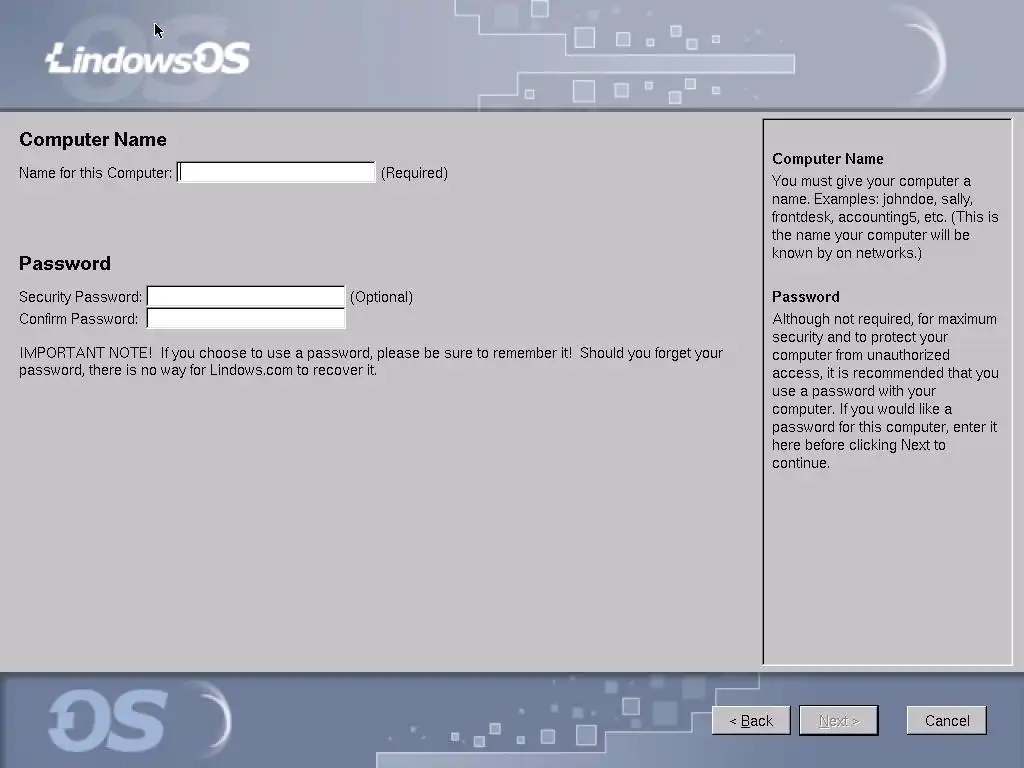Select the Confirm Password input box
The width and height of the screenshot is (1024, 768).
click(x=246, y=319)
